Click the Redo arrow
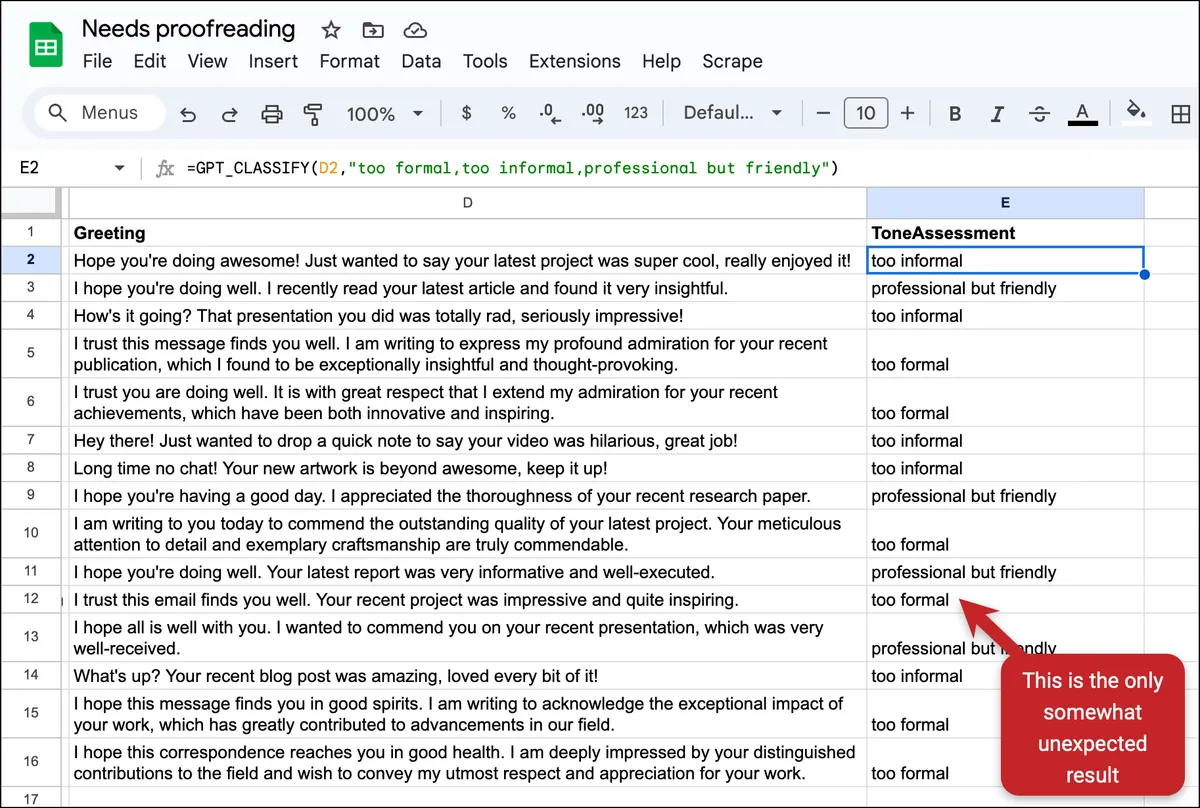Image resolution: width=1200 pixels, height=808 pixels. (229, 114)
